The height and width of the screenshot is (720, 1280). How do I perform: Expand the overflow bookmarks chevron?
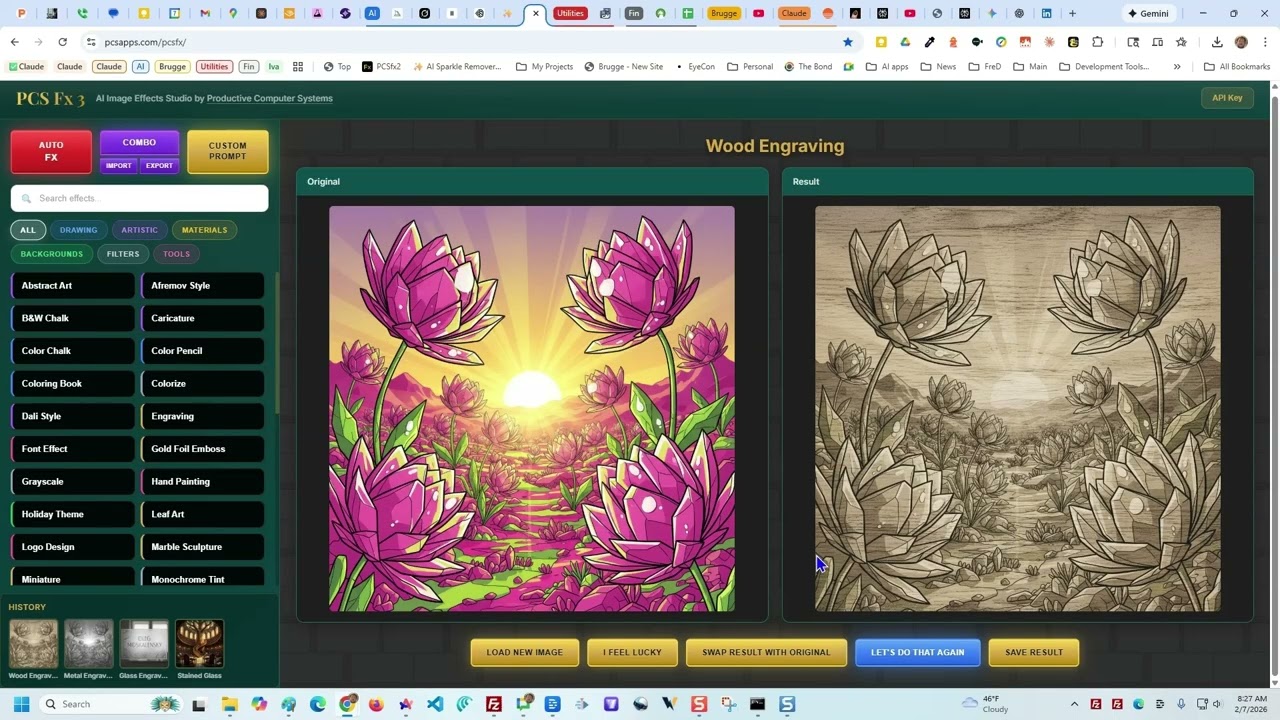click(x=1177, y=67)
